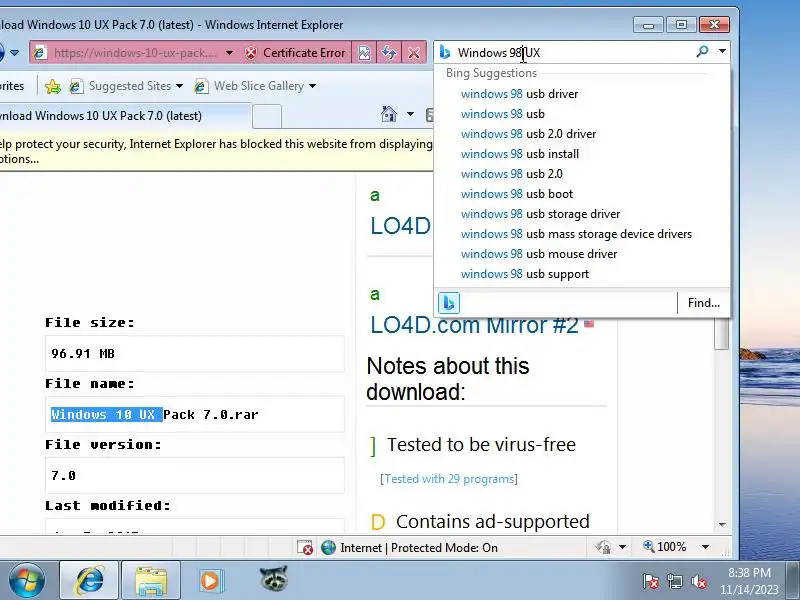Click the network tray icon
The image size is (800, 600).
[675, 581]
